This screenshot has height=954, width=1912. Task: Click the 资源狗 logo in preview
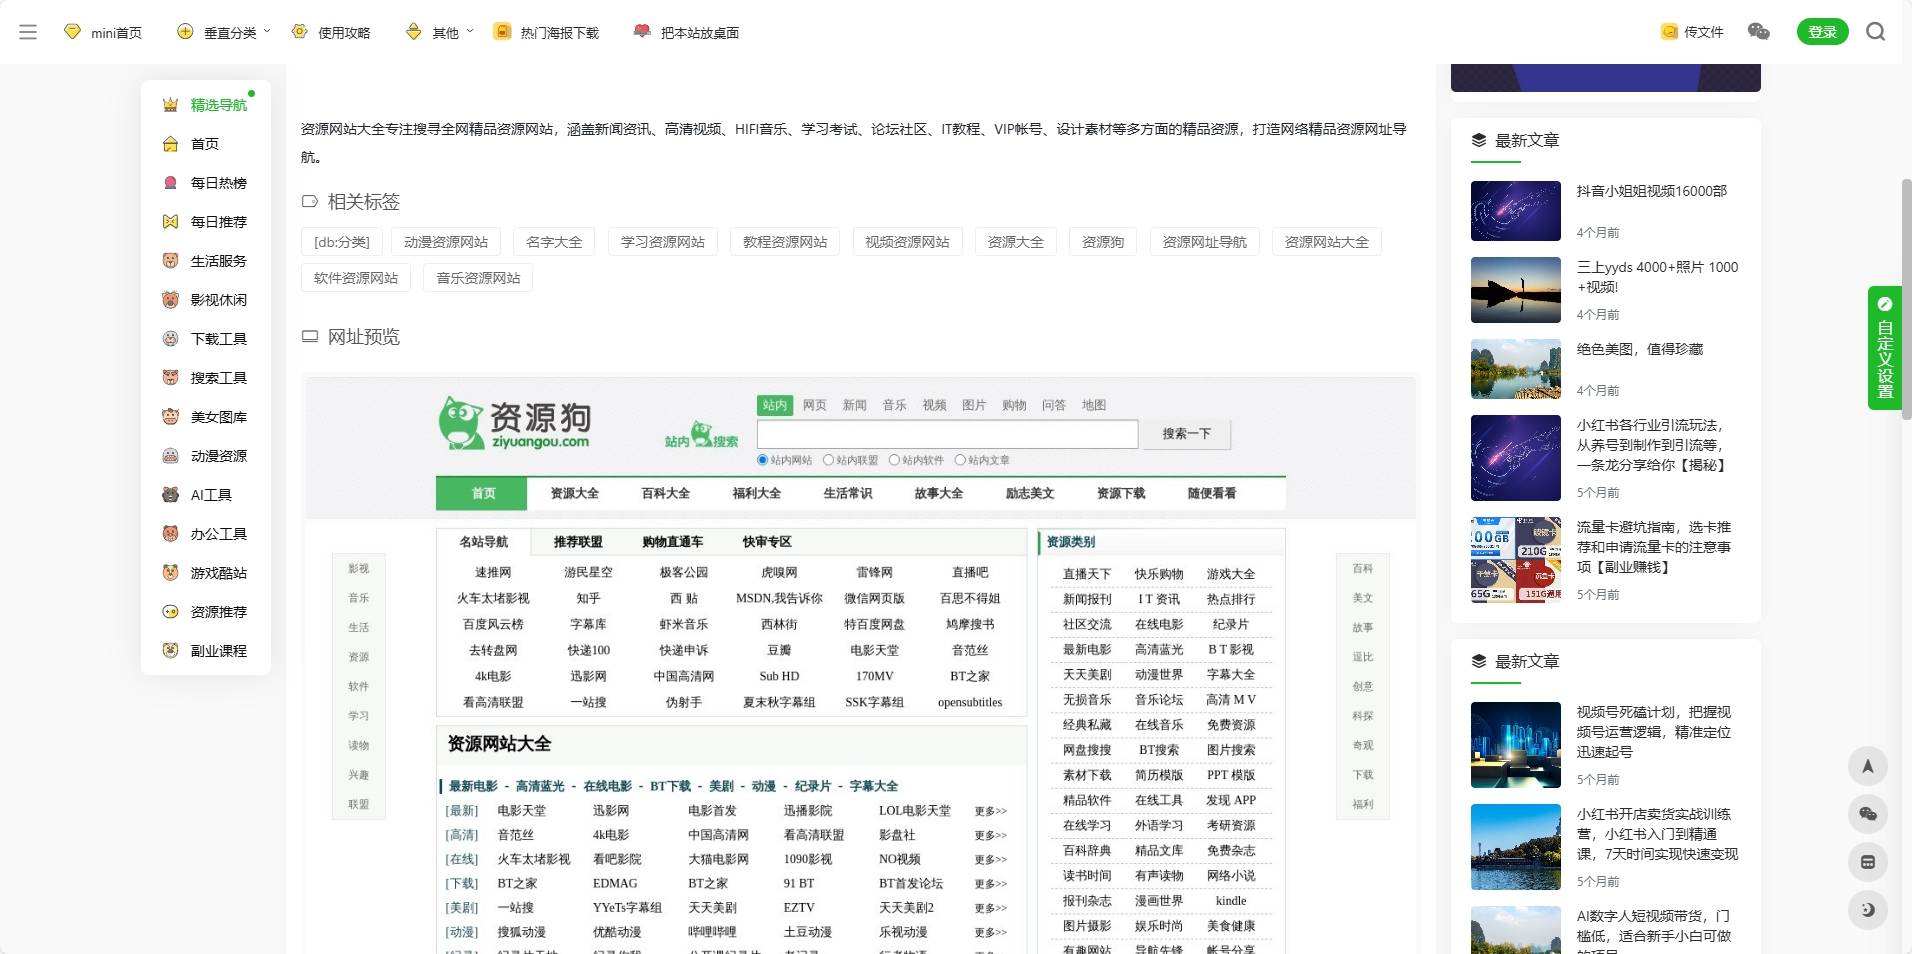(515, 424)
